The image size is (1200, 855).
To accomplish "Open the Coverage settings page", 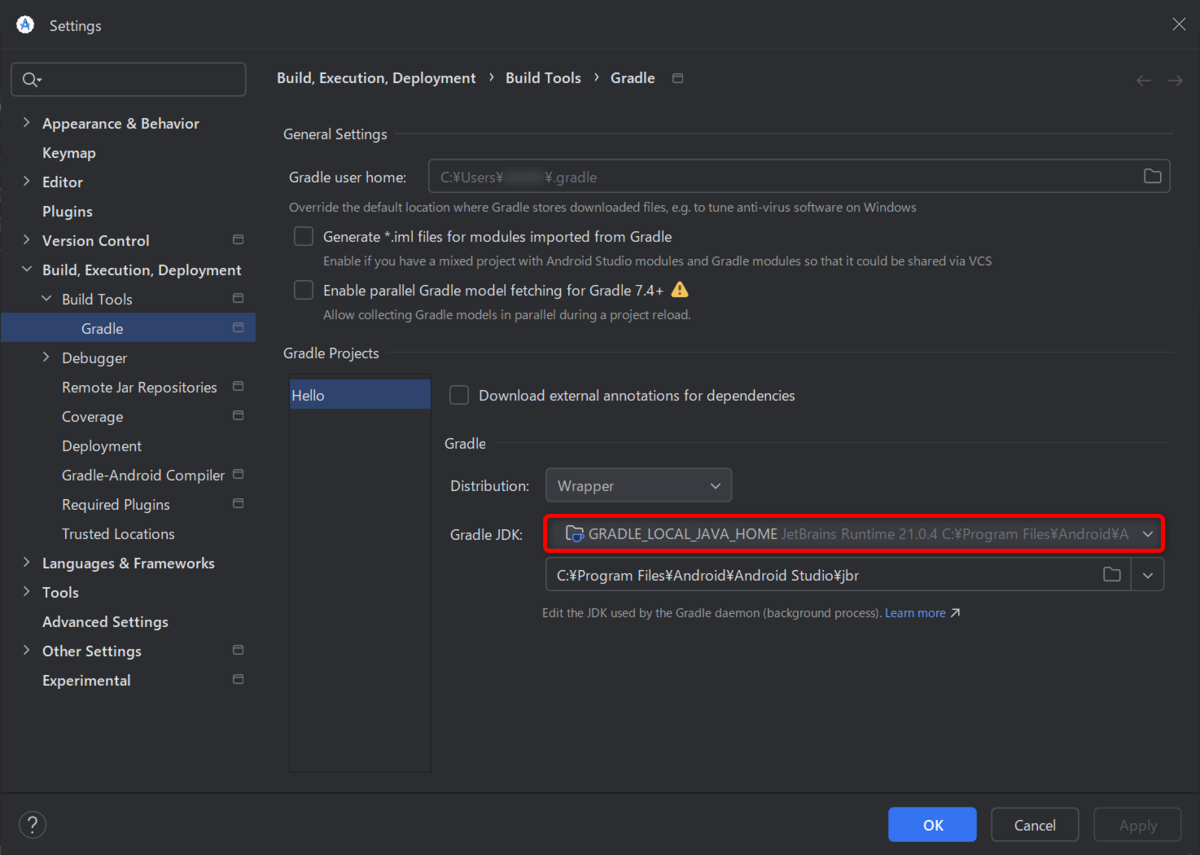I will [92, 416].
